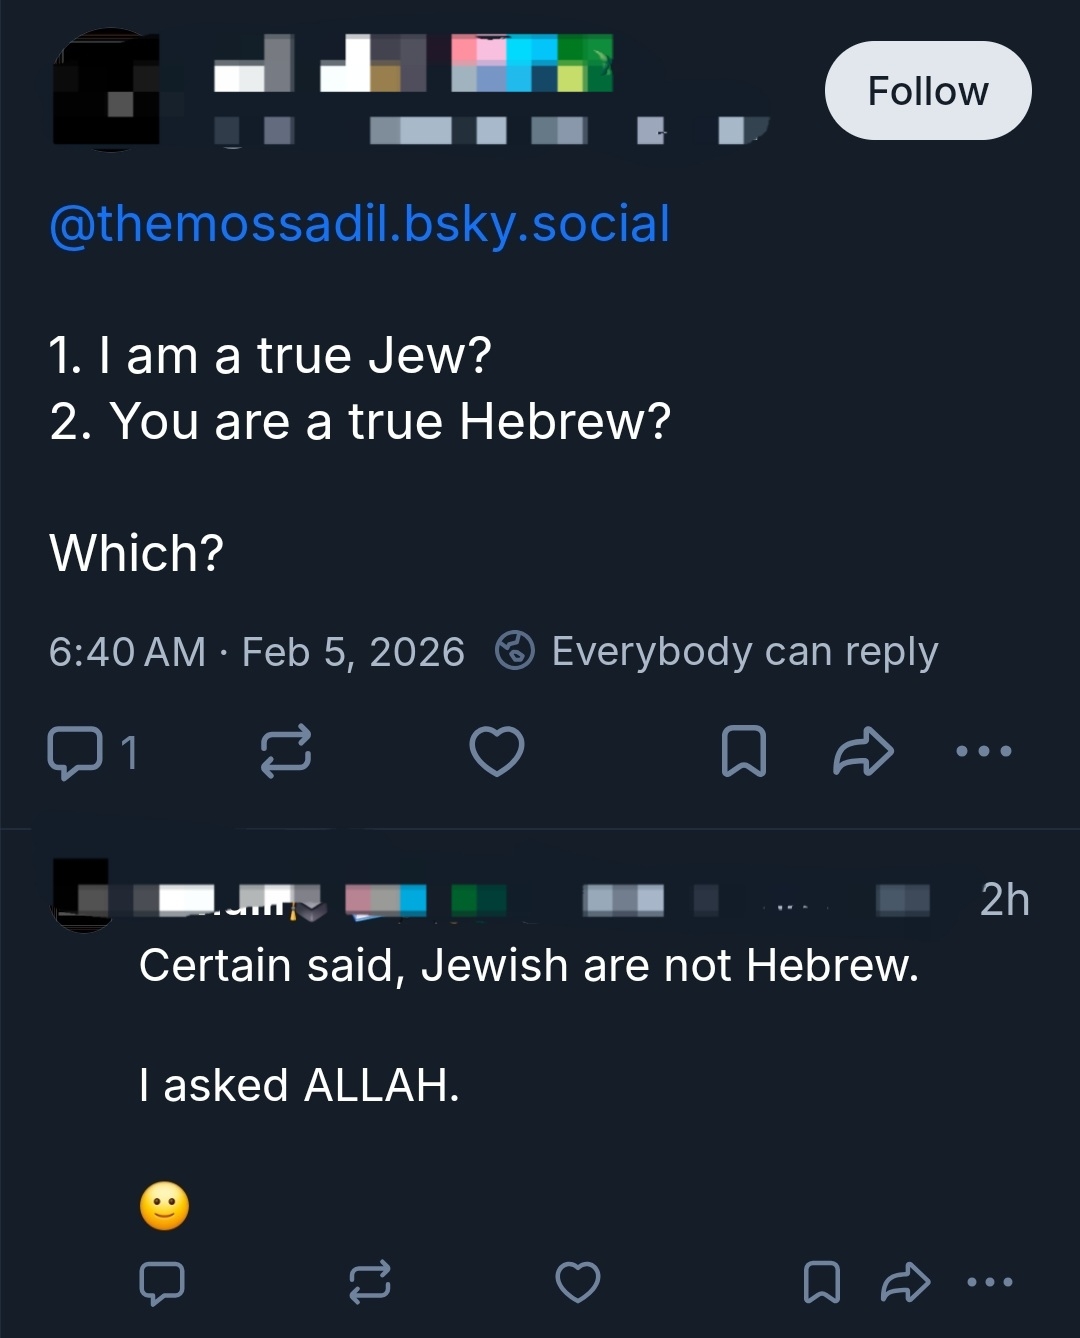
Task: Click the reply's 2h timestamp
Action: (x=1004, y=900)
